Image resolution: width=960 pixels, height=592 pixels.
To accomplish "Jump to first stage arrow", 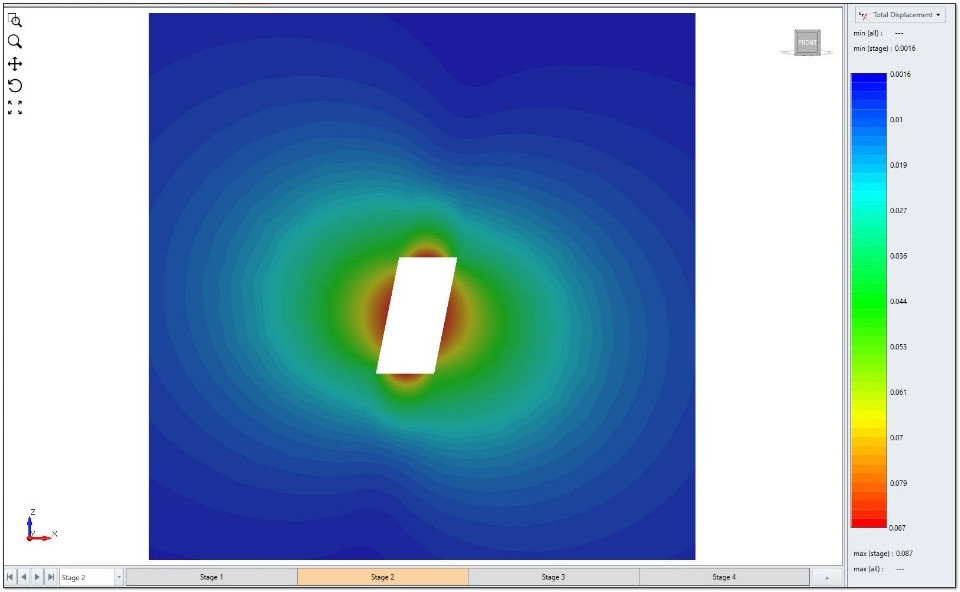I will 11,577.
